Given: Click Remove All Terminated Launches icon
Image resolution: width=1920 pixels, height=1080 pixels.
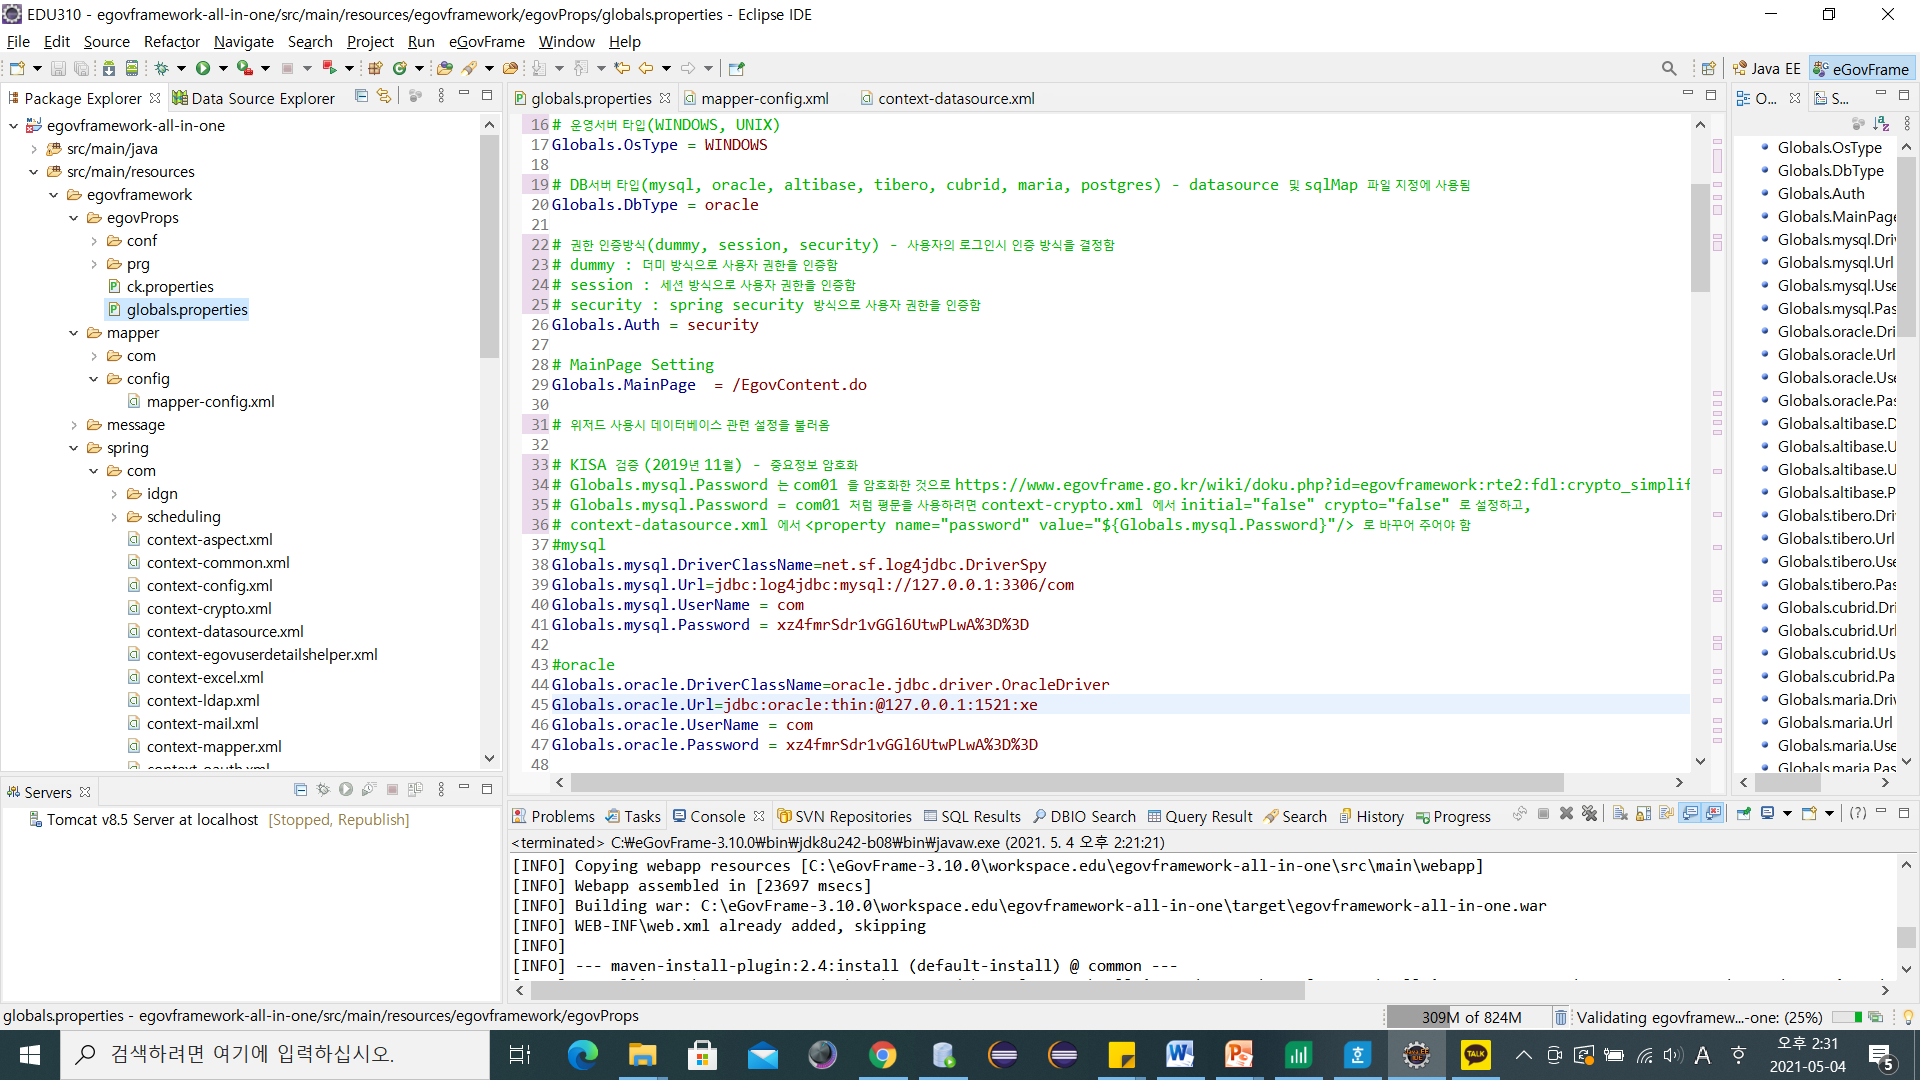Looking at the screenshot, I should [1590, 814].
